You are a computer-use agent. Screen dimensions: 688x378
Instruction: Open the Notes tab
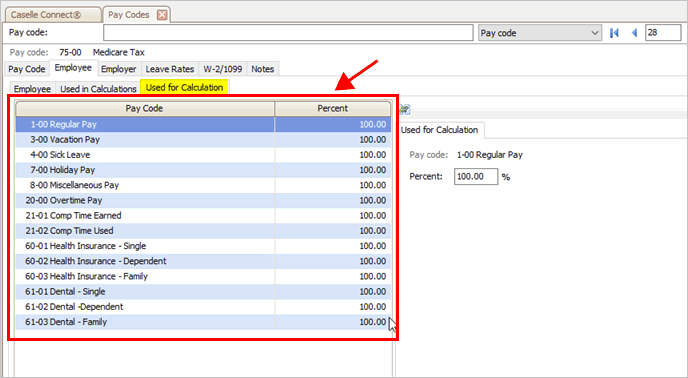click(x=262, y=69)
